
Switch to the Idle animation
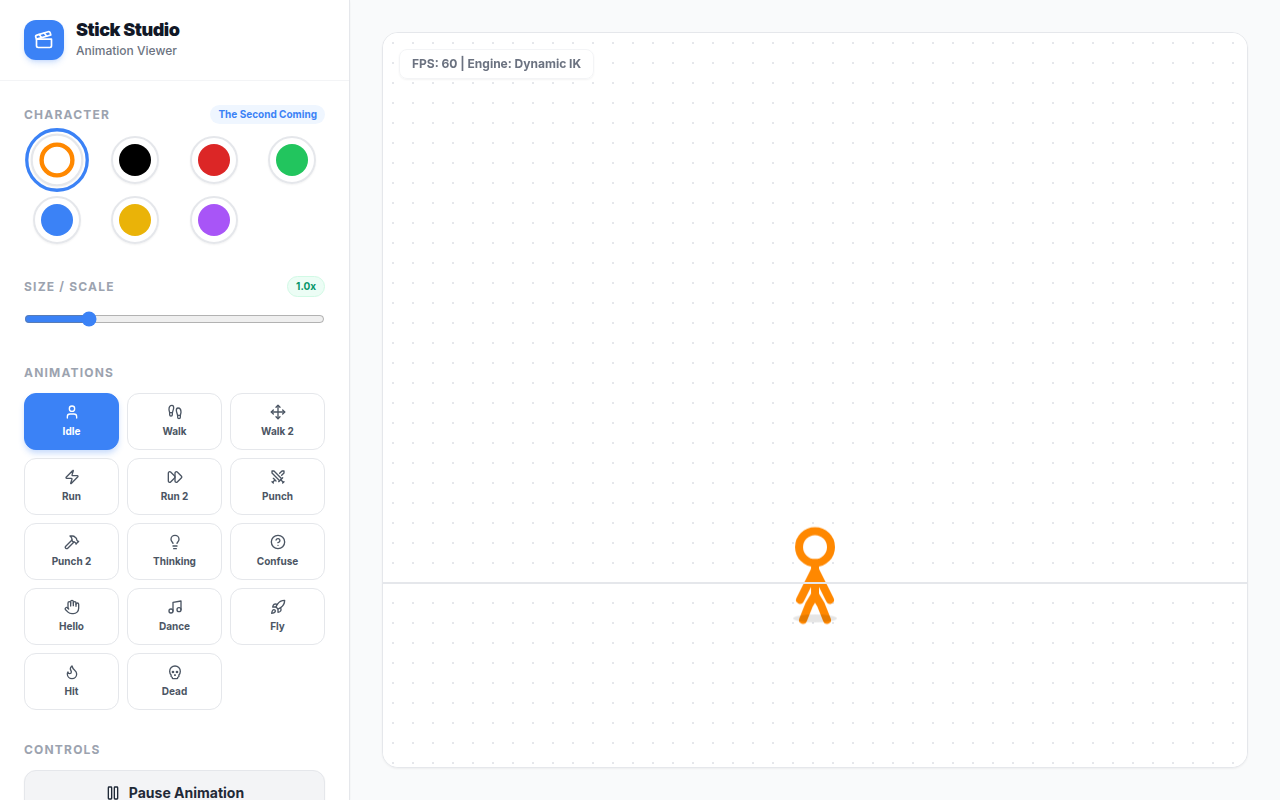(71, 421)
